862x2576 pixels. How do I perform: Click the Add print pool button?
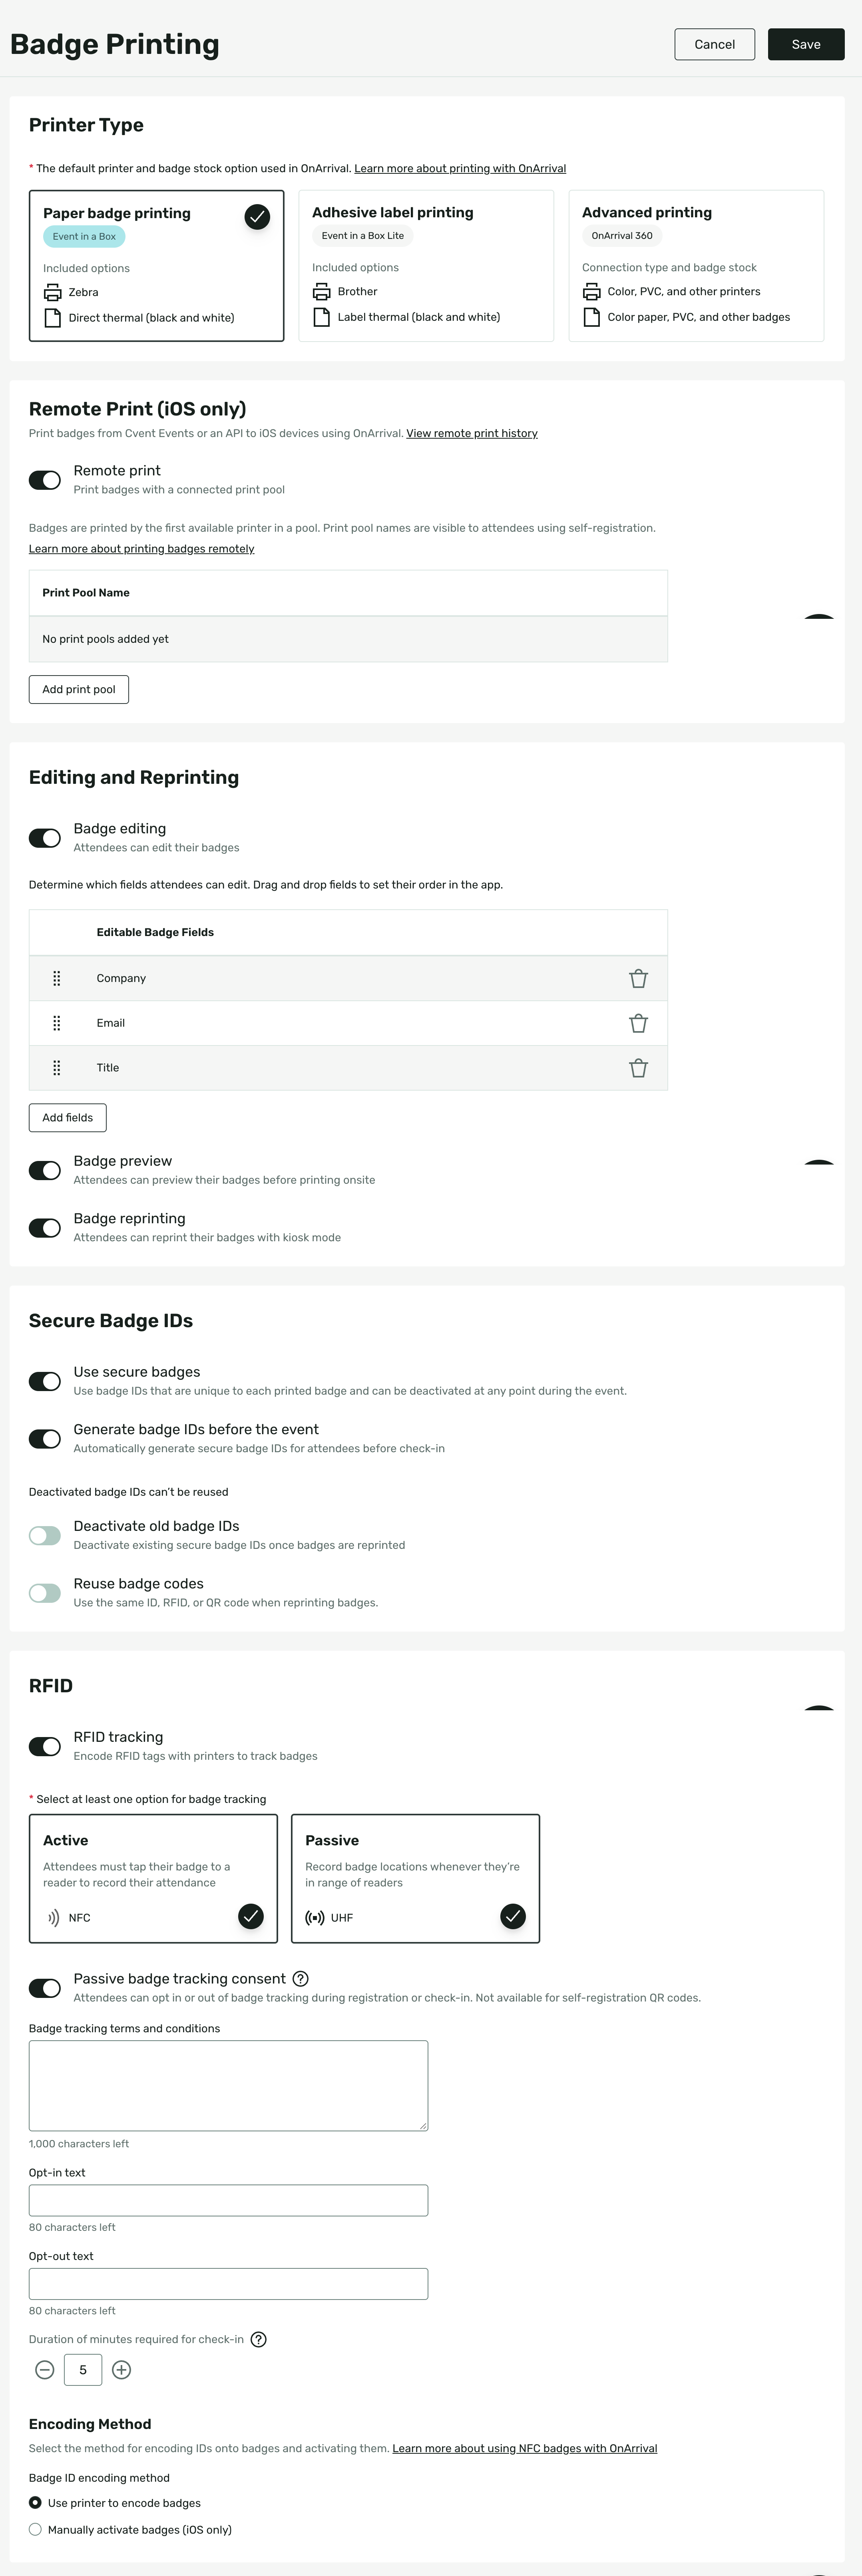pyautogui.click(x=79, y=689)
